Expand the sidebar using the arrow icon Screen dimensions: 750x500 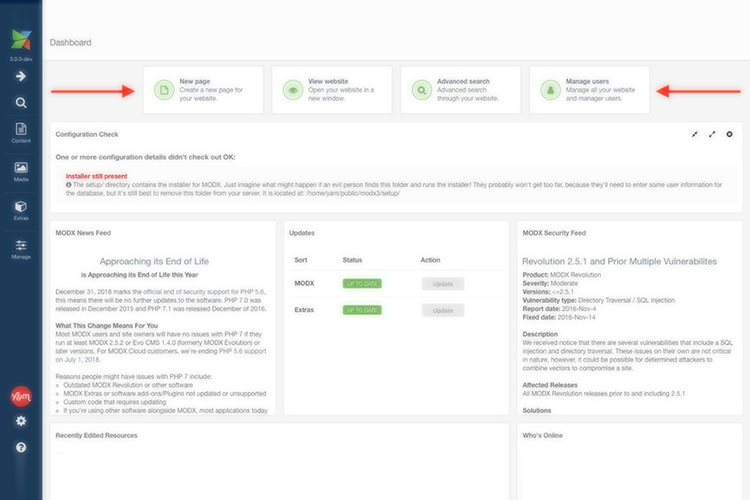pyautogui.click(x=20, y=75)
